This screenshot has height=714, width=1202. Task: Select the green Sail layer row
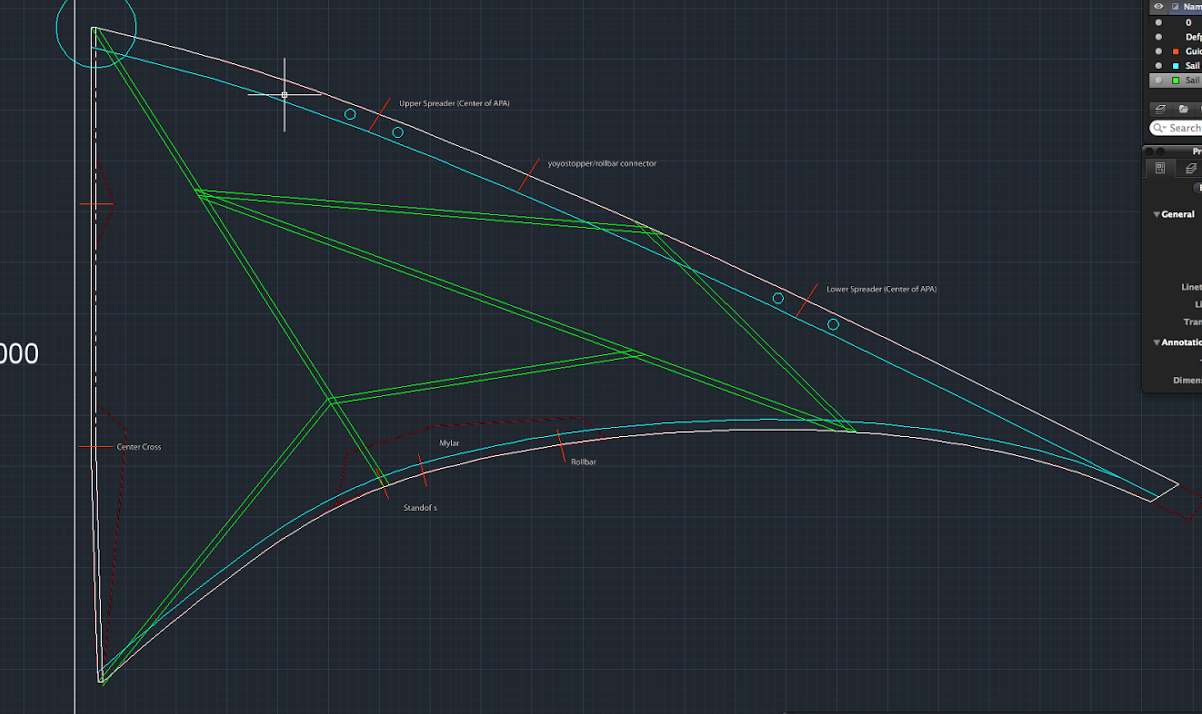point(1190,80)
